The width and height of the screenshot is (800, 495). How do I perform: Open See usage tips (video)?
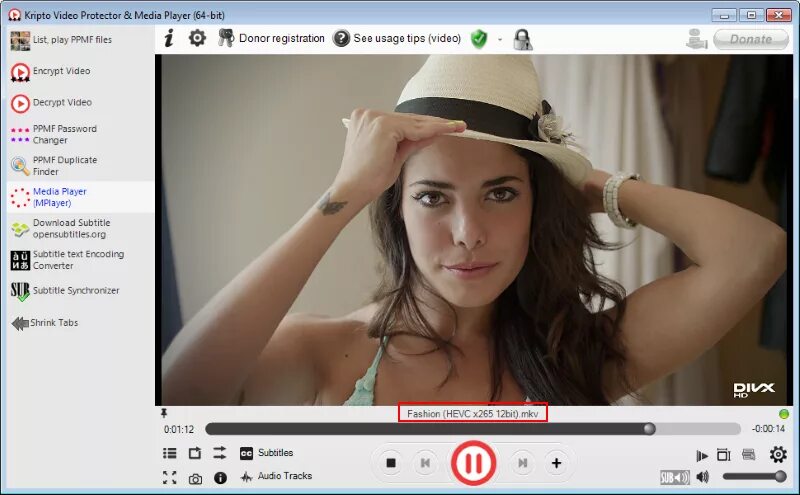[397, 38]
